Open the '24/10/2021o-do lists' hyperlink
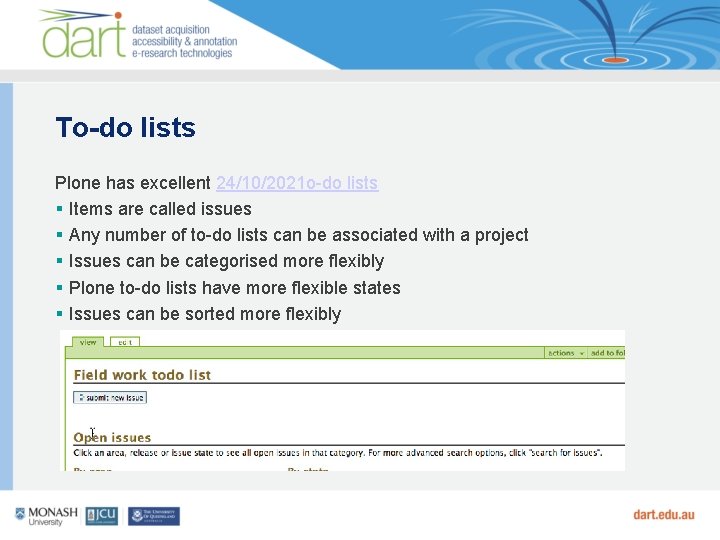The image size is (720, 540). (x=297, y=183)
